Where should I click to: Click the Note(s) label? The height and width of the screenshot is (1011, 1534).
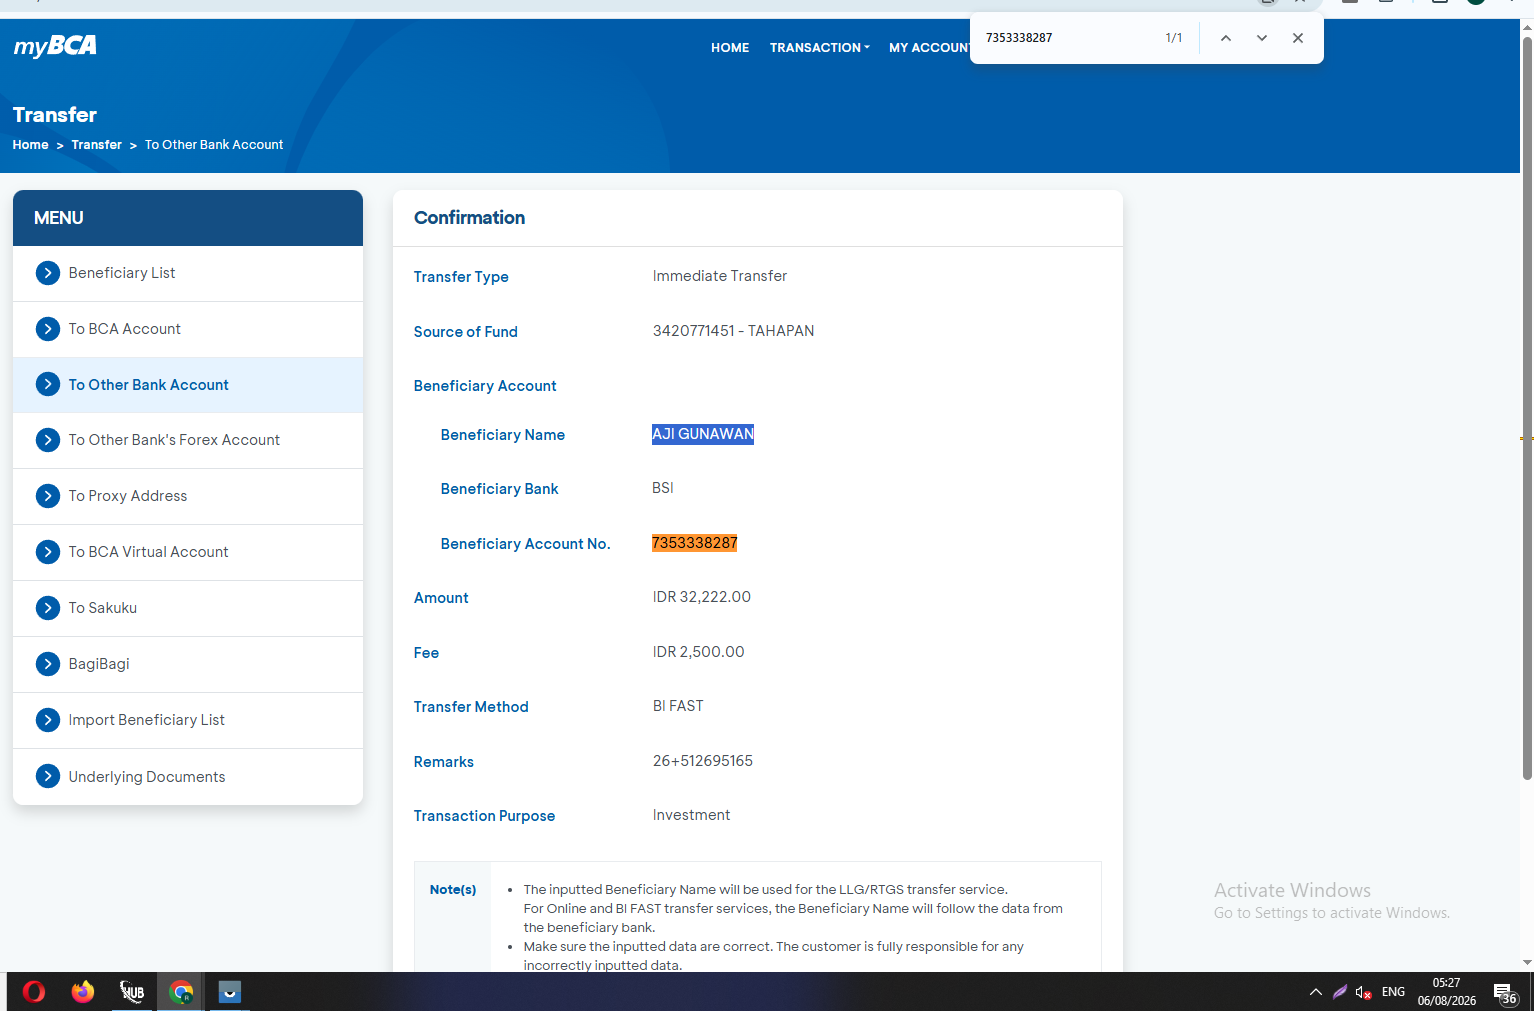[453, 890]
